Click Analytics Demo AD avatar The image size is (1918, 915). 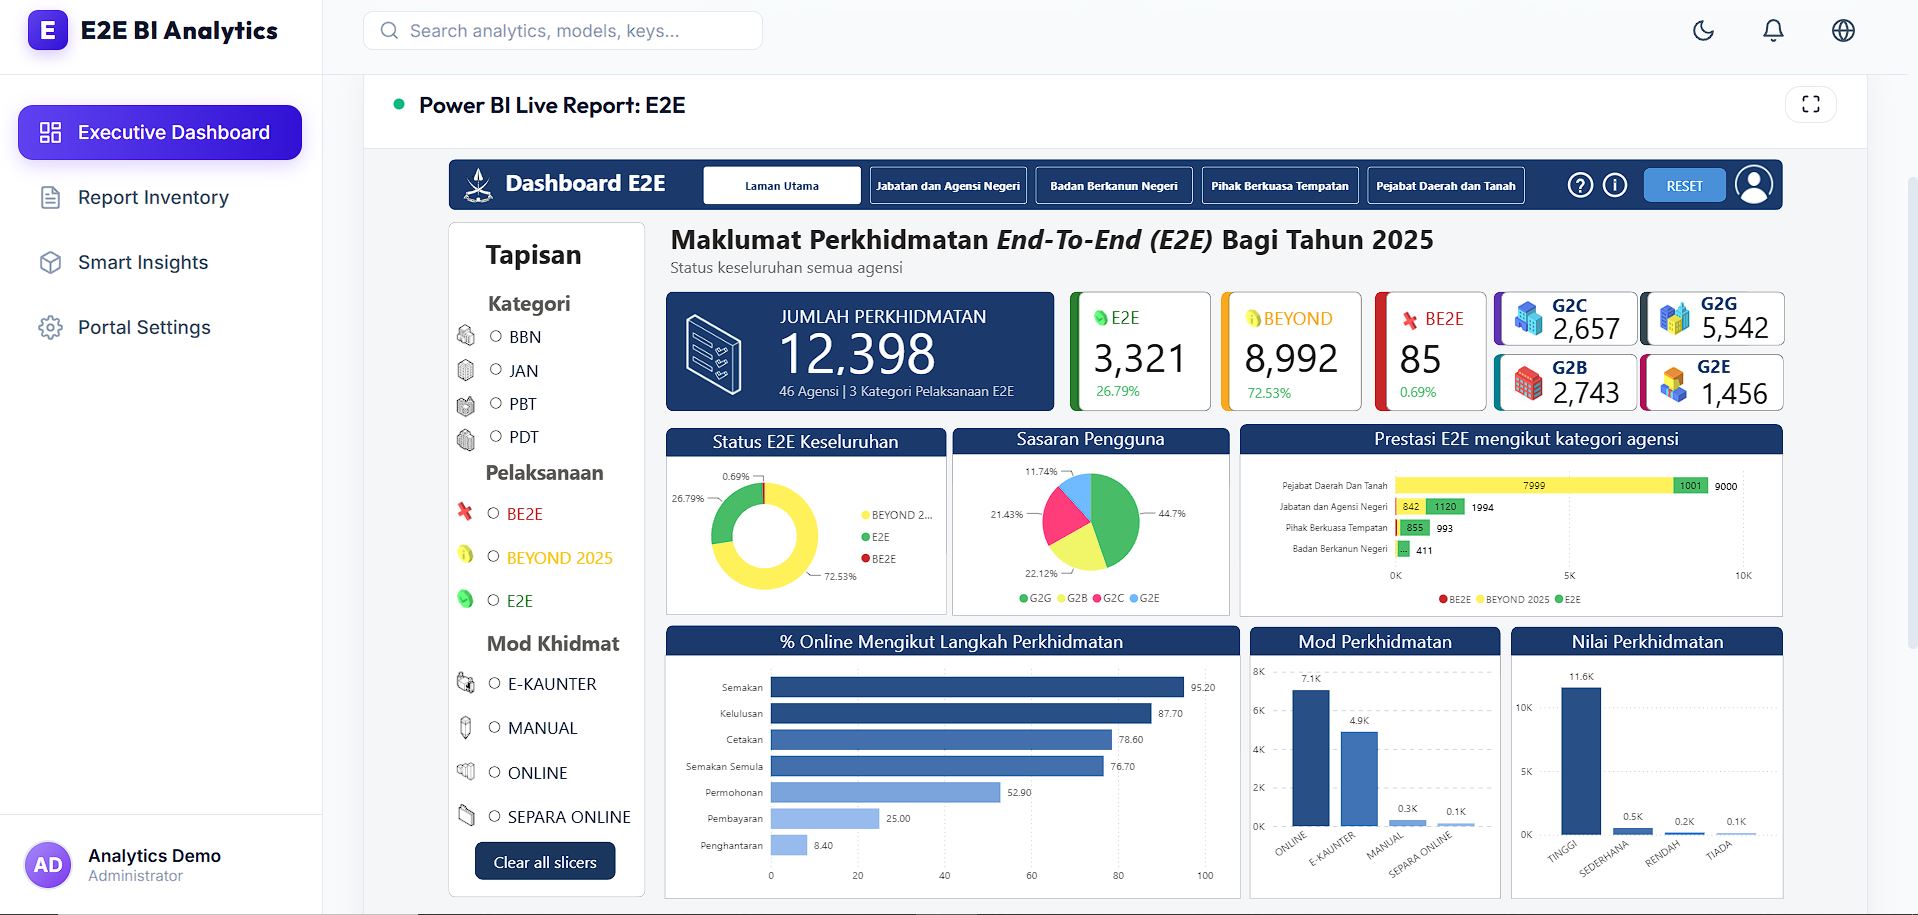coord(48,865)
